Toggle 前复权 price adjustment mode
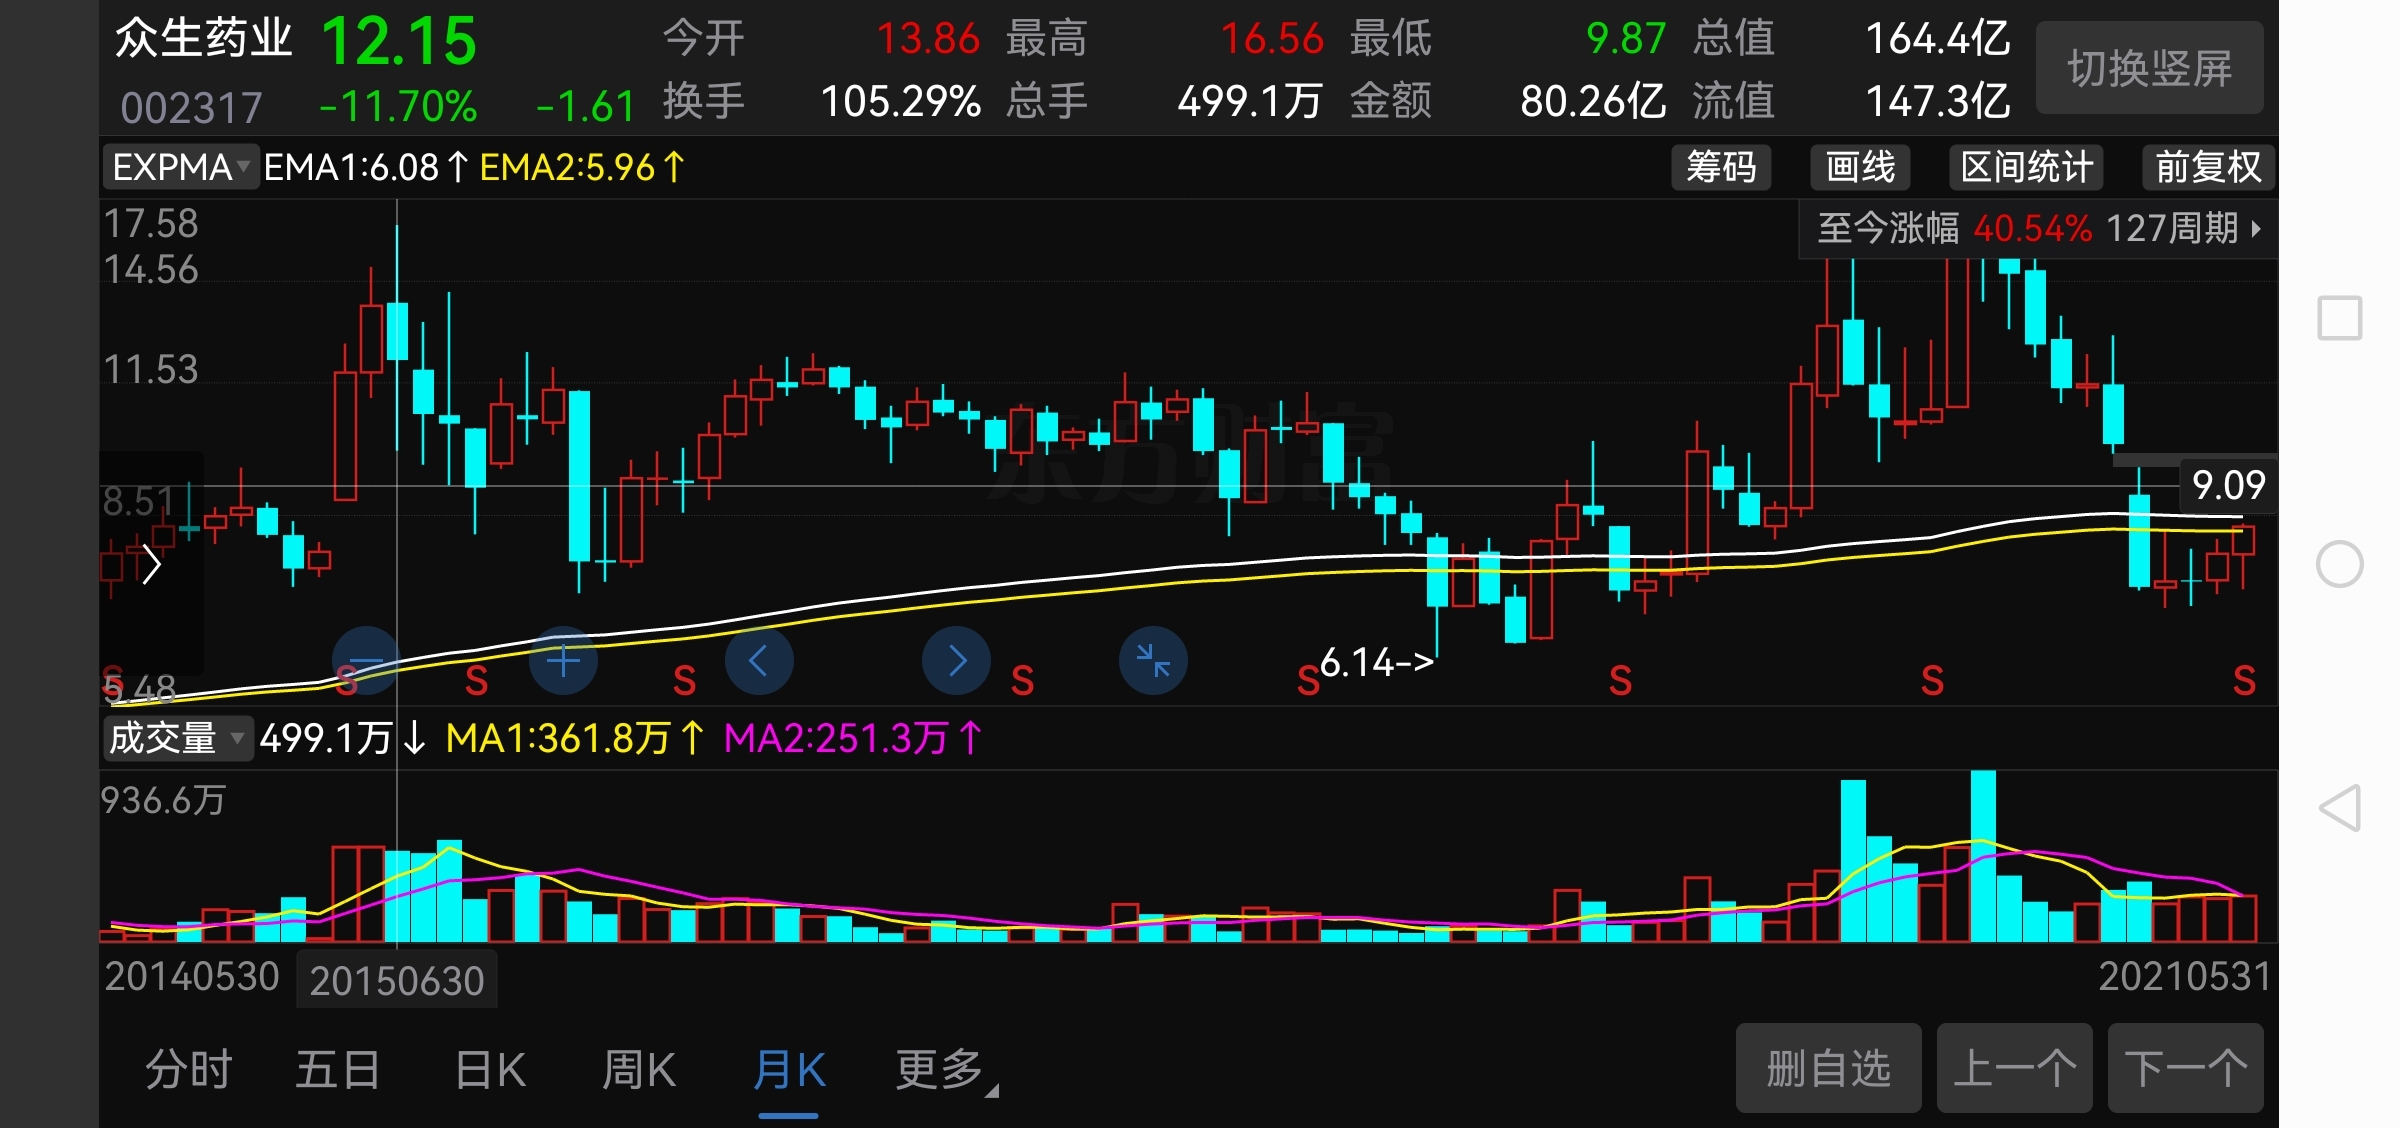2400x1128 pixels. click(2207, 167)
